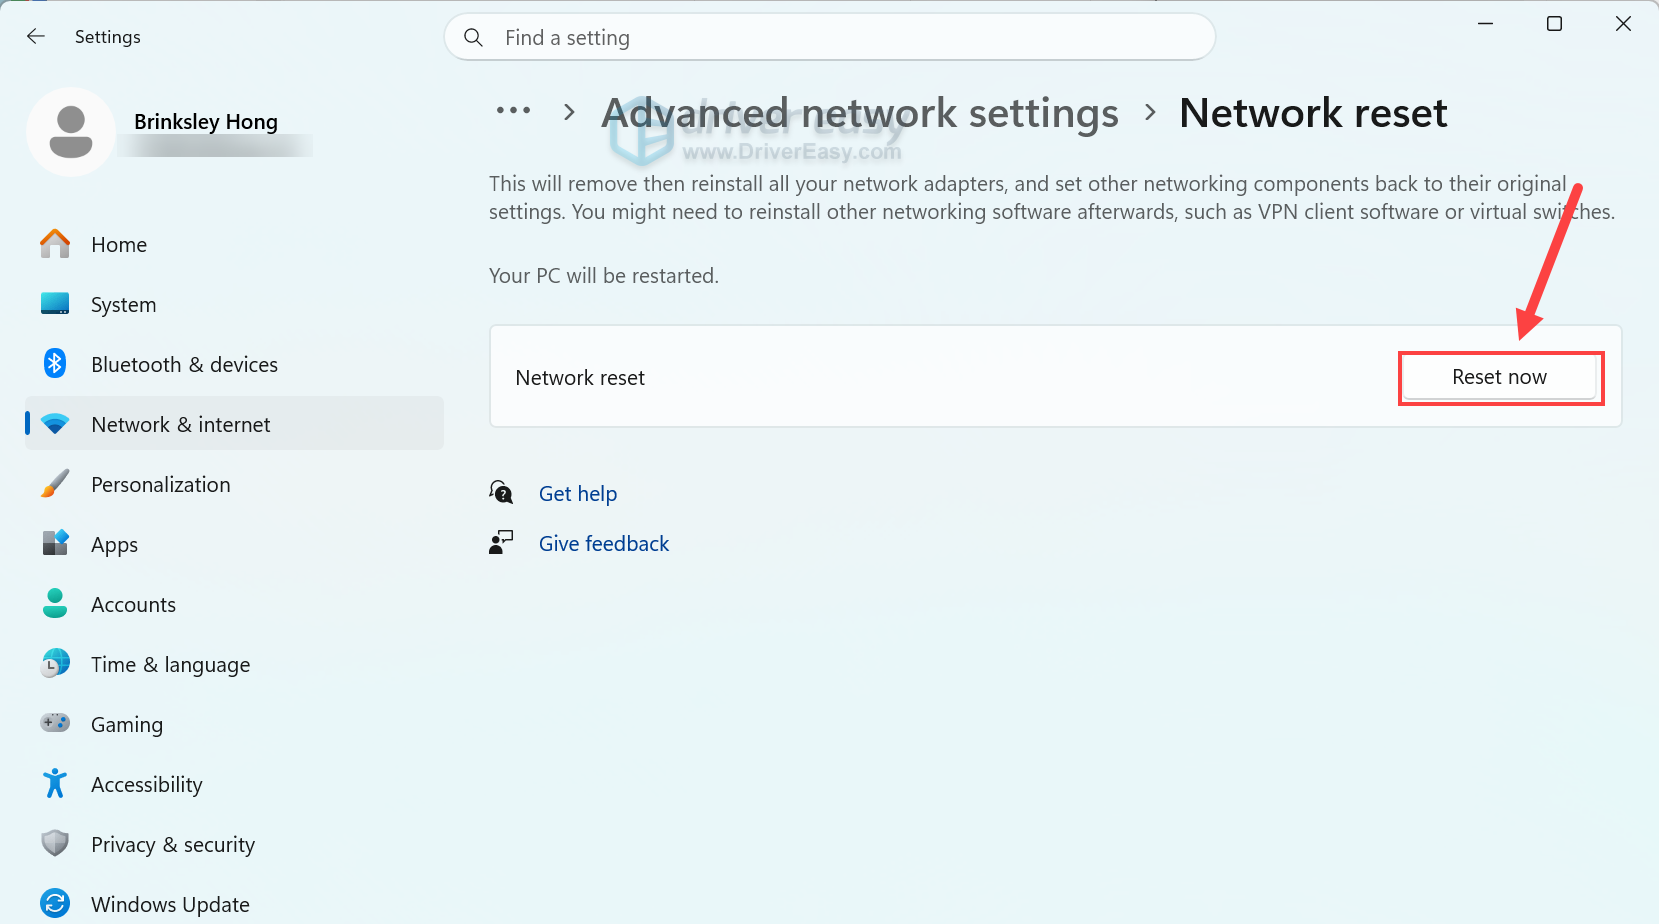Open Time & language settings
Viewport: 1659px width, 924px height.
(x=234, y=664)
